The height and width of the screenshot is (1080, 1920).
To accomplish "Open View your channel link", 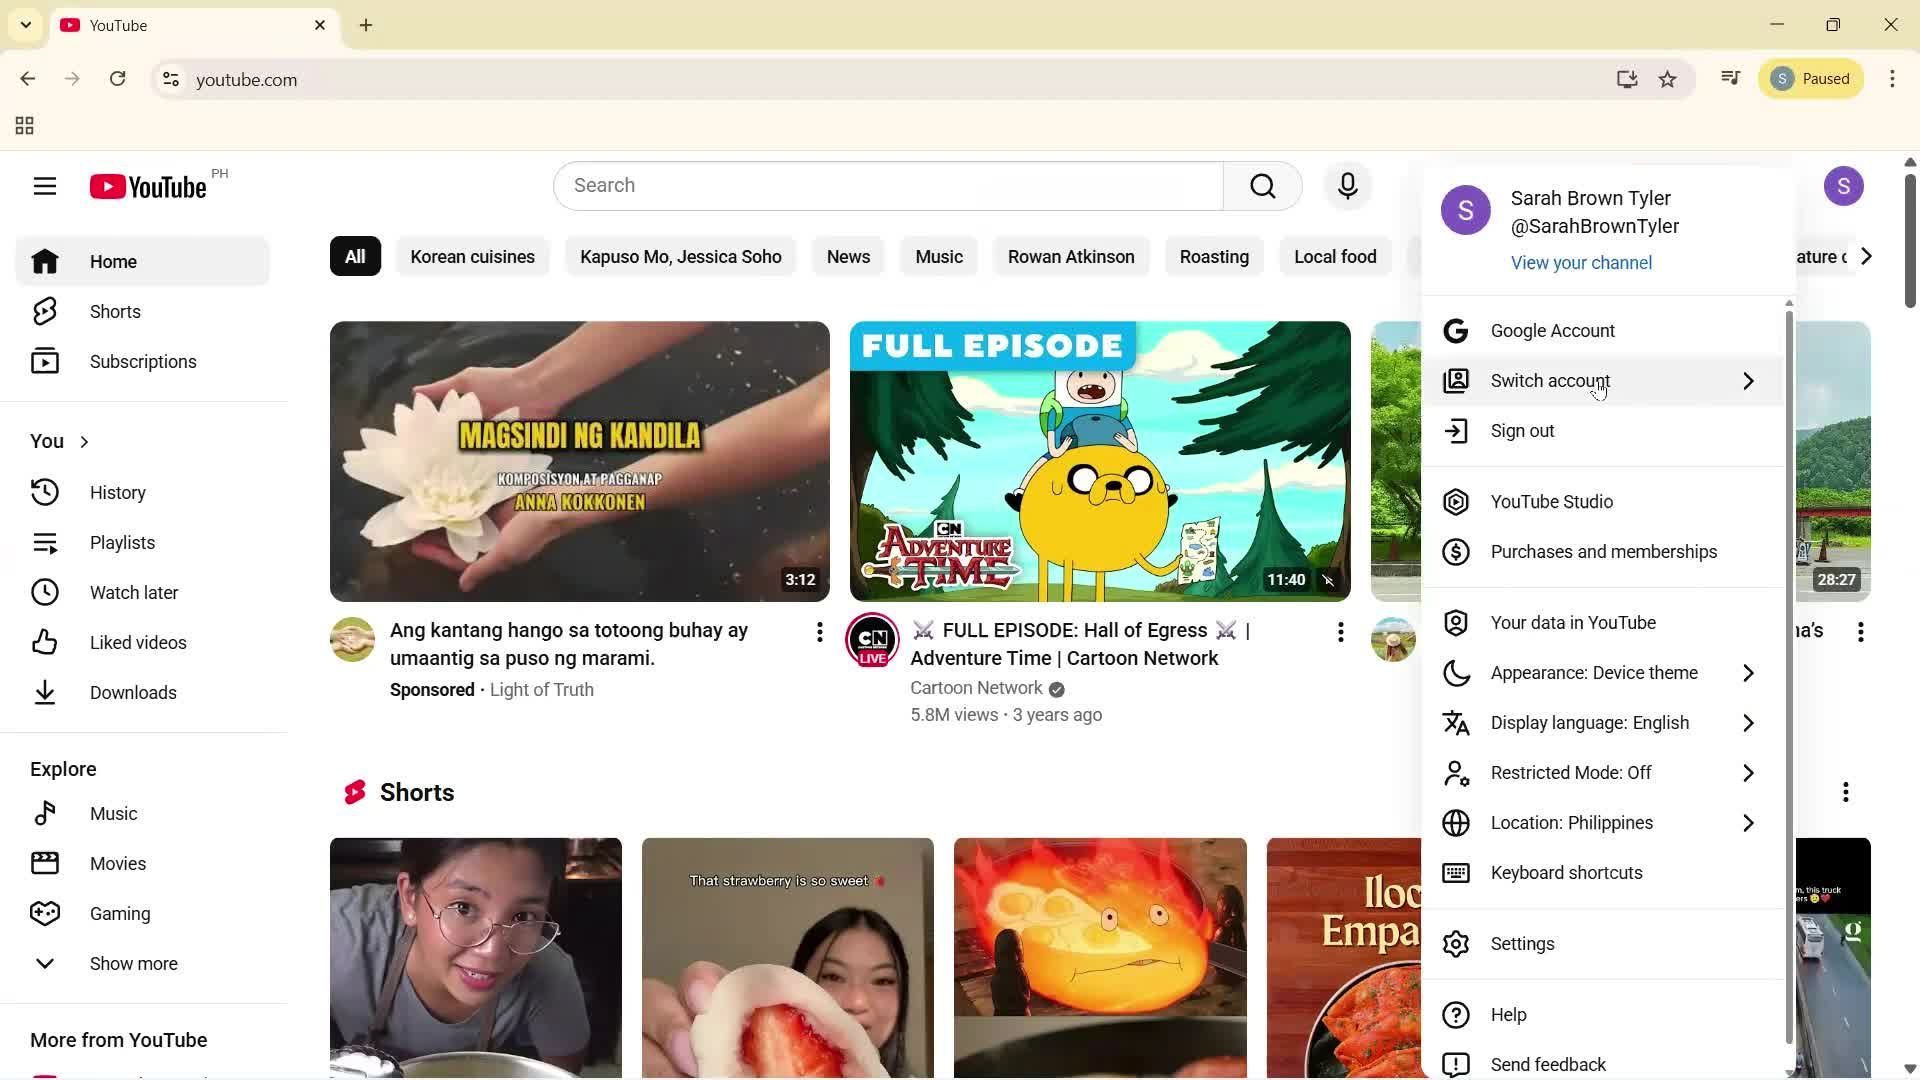I will [x=1580, y=262].
